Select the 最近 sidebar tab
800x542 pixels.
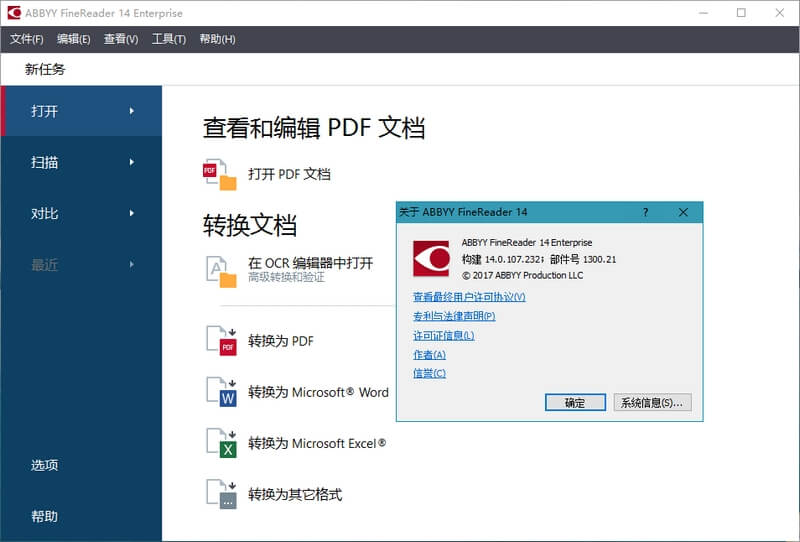(x=82, y=264)
